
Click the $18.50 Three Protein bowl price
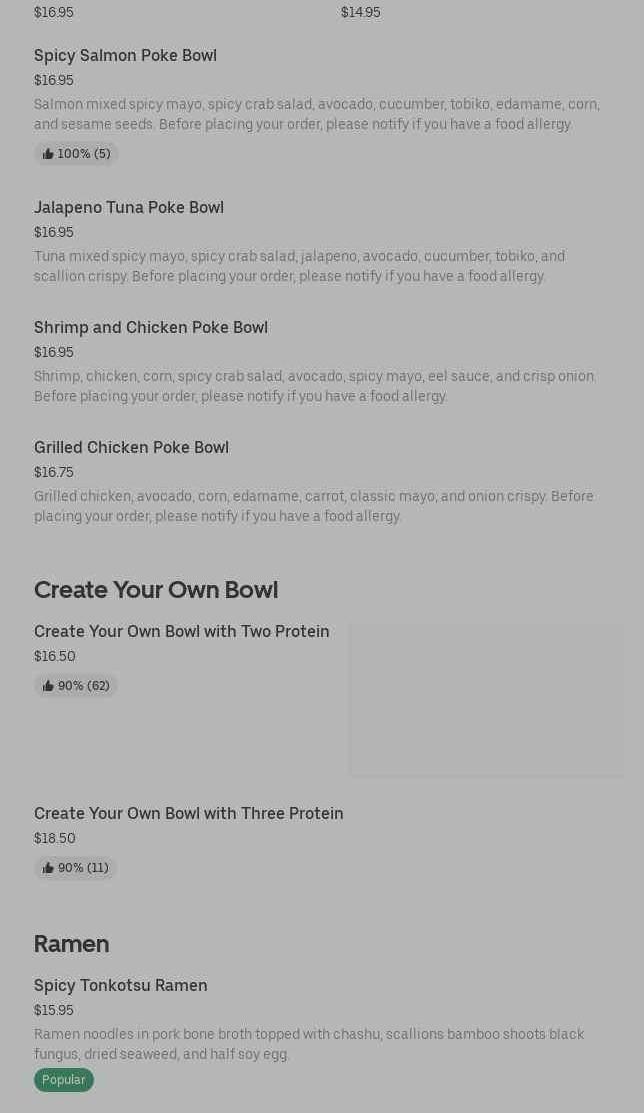[x=55, y=838]
